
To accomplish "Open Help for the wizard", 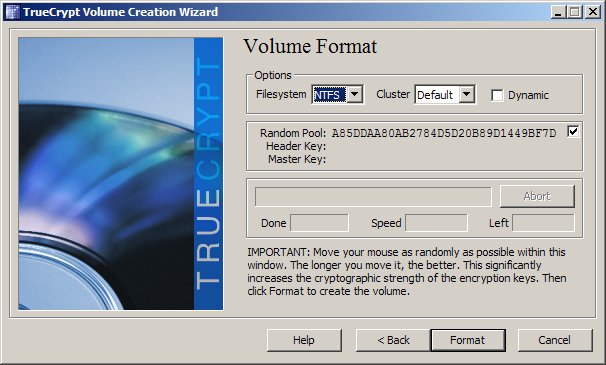I will [304, 340].
